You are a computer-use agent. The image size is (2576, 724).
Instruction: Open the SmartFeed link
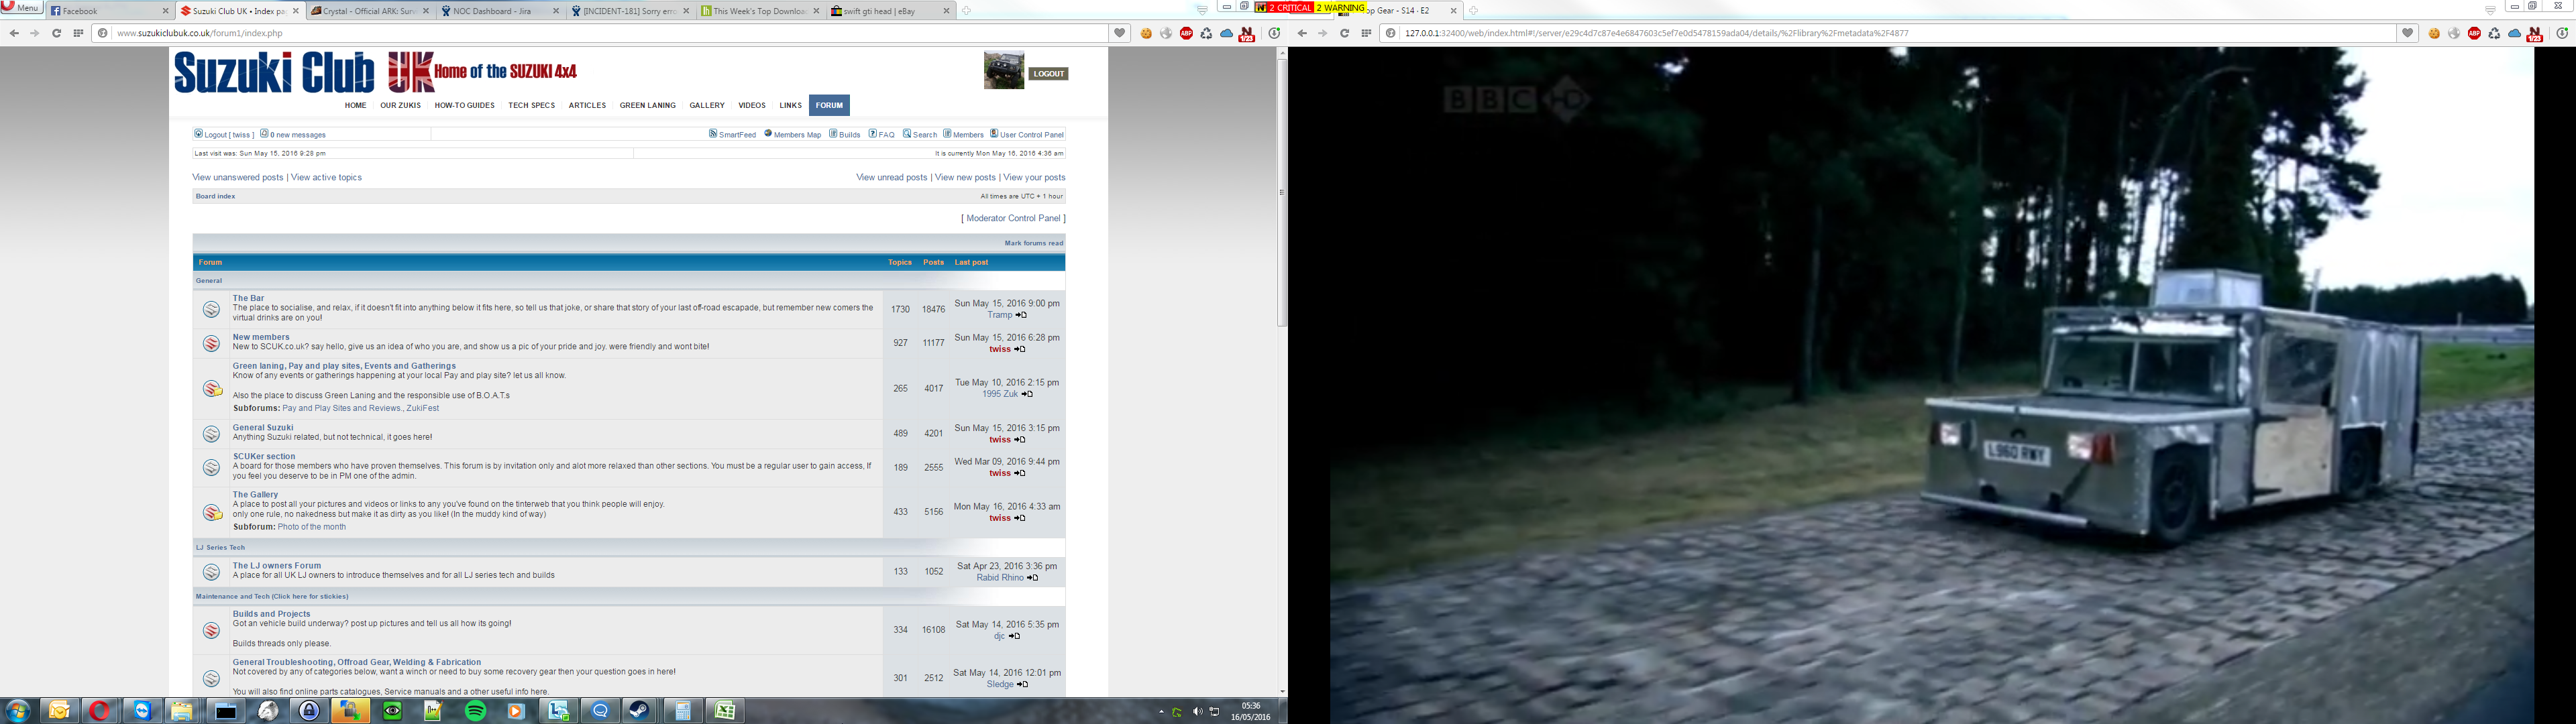(x=733, y=134)
